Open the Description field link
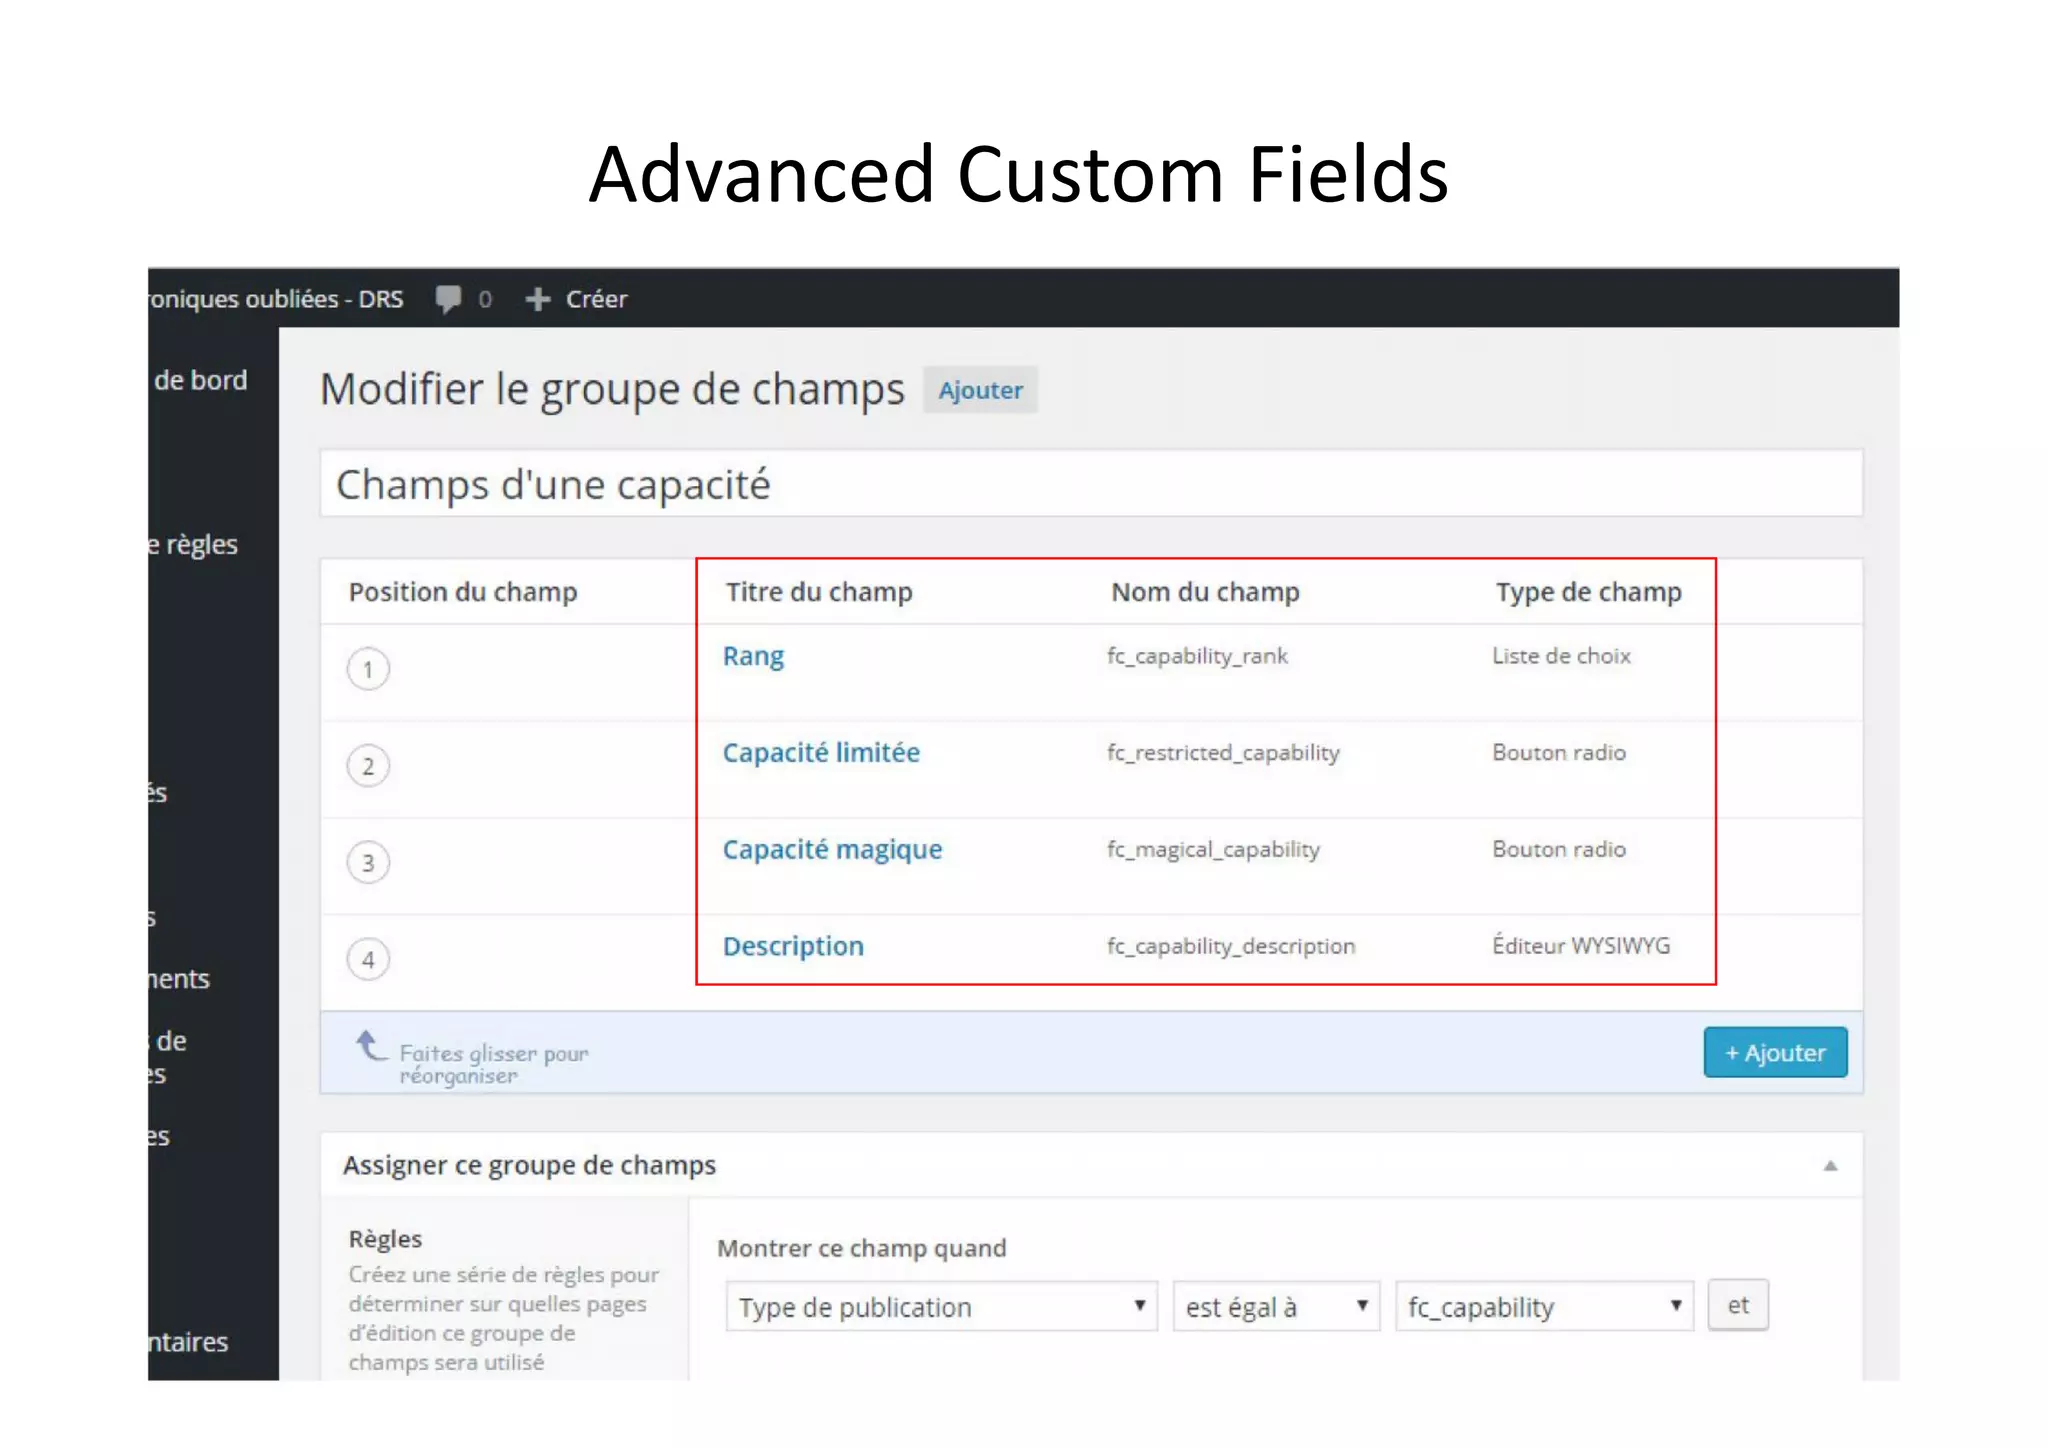Screen dimensions: 2048x1448 pyautogui.click(x=793, y=946)
